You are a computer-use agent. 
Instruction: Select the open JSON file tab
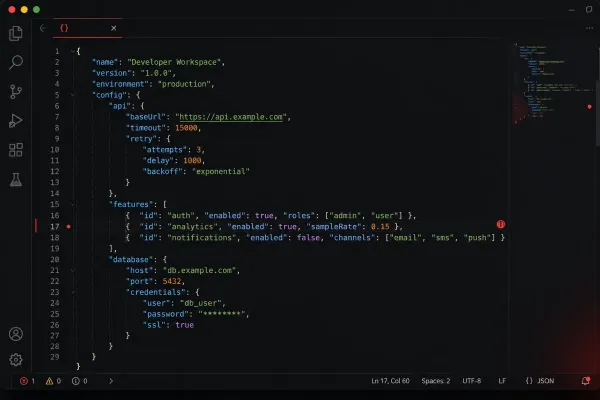(88, 28)
